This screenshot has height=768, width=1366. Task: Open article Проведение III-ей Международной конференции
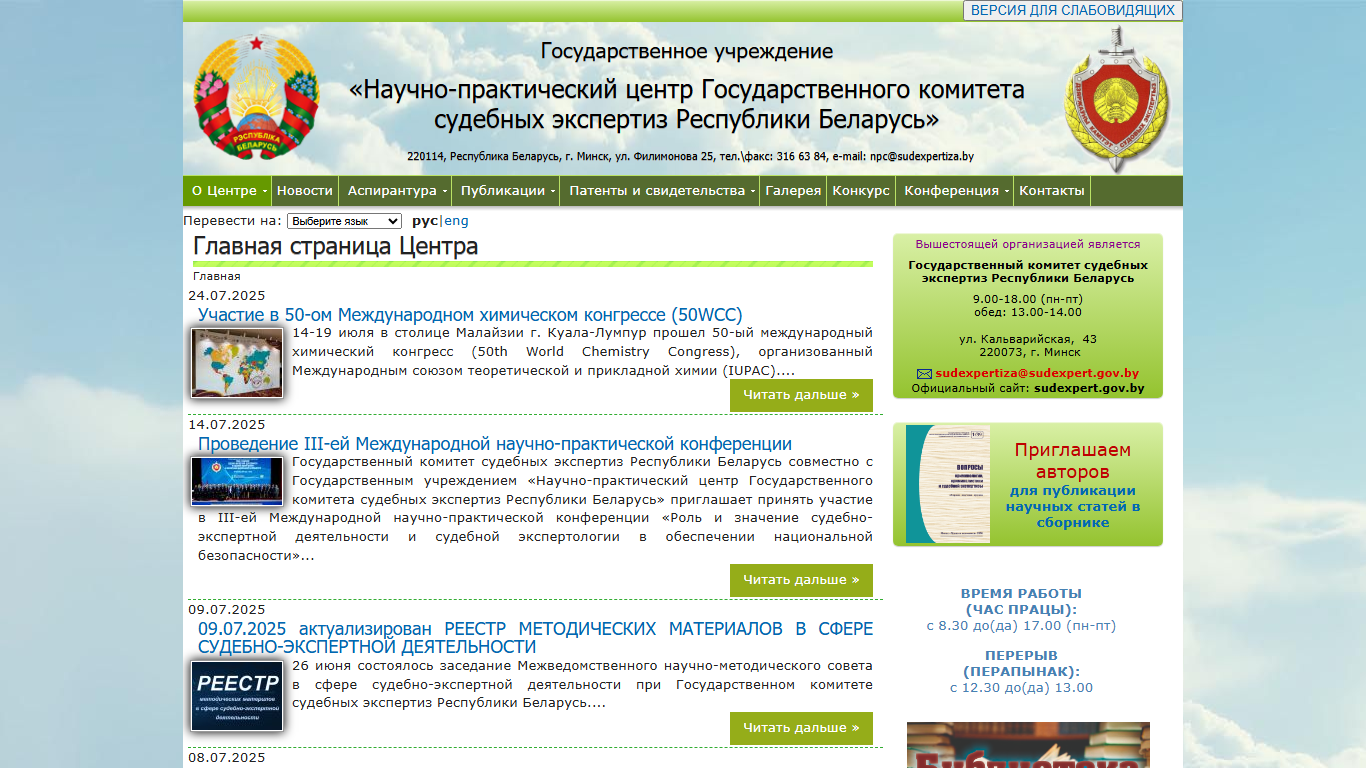(x=495, y=444)
